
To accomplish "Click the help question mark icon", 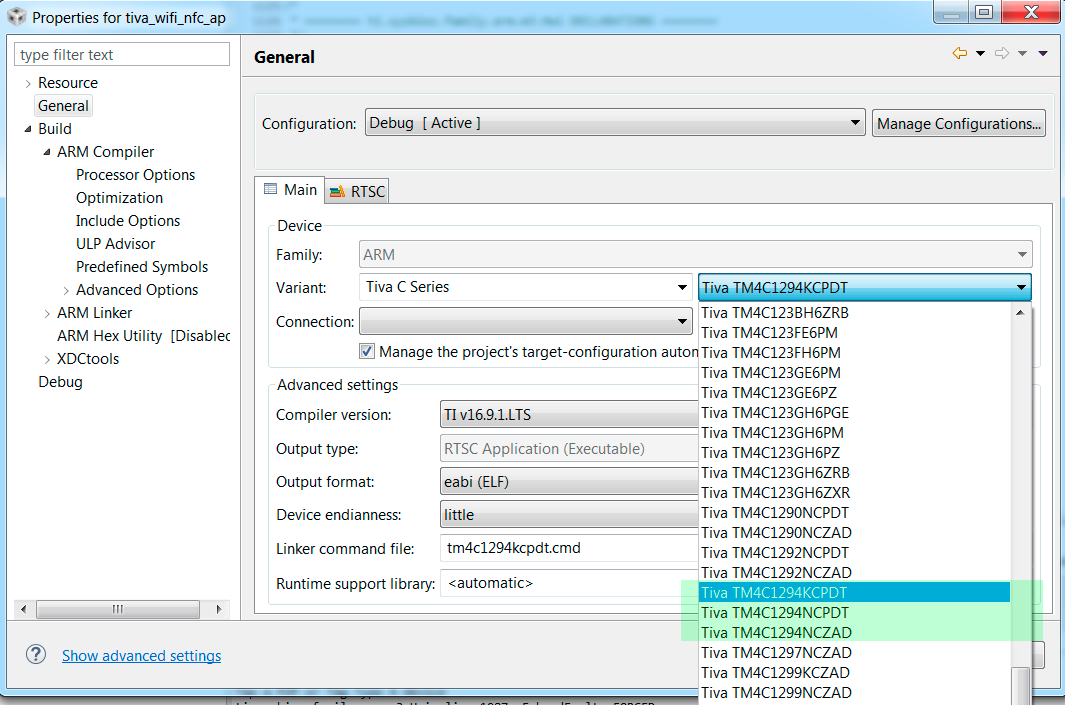I will tap(35, 655).
